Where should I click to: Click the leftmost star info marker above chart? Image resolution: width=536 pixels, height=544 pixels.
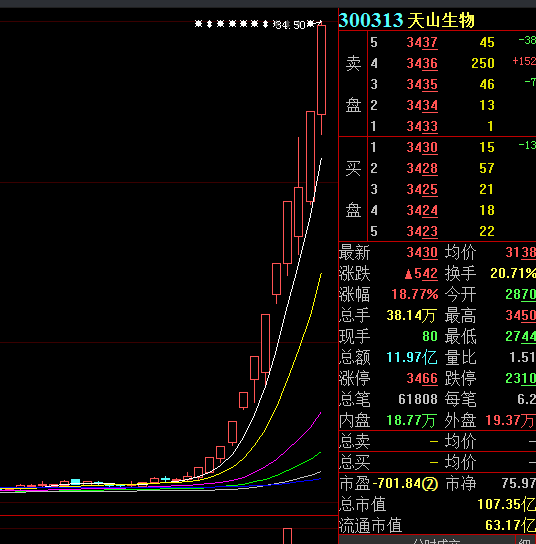click(x=198, y=24)
